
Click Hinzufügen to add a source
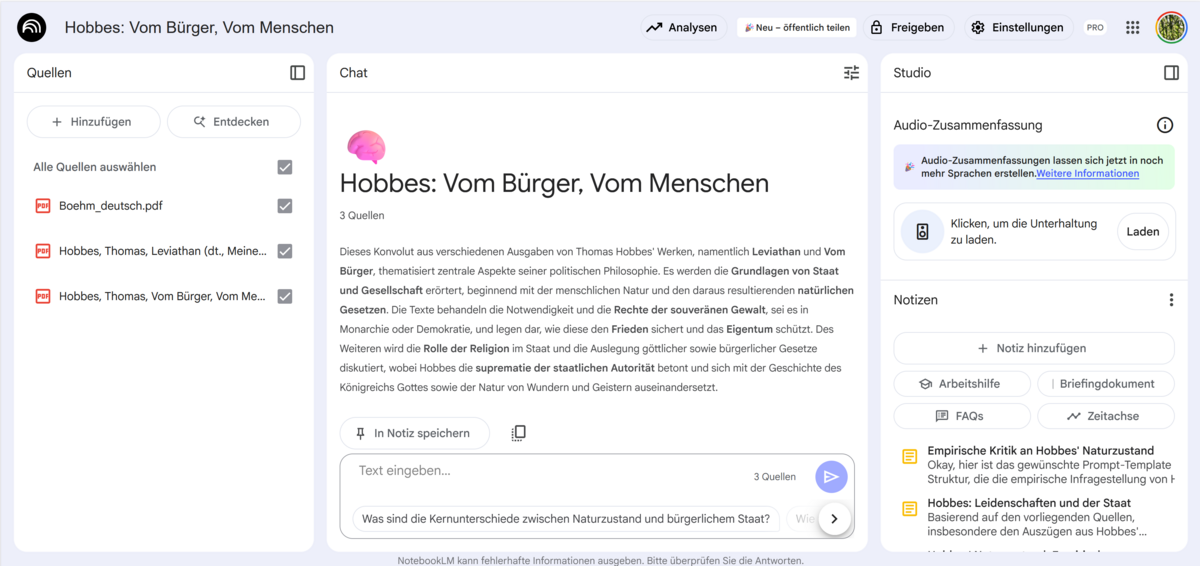point(93,122)
